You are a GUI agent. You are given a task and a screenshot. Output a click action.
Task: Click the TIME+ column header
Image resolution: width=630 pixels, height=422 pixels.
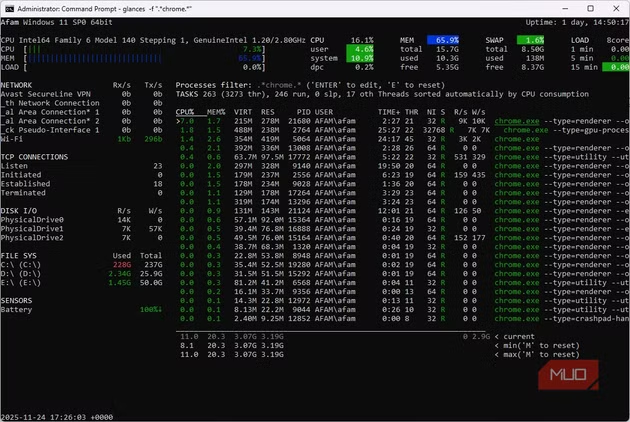click(x=389, y=111)
